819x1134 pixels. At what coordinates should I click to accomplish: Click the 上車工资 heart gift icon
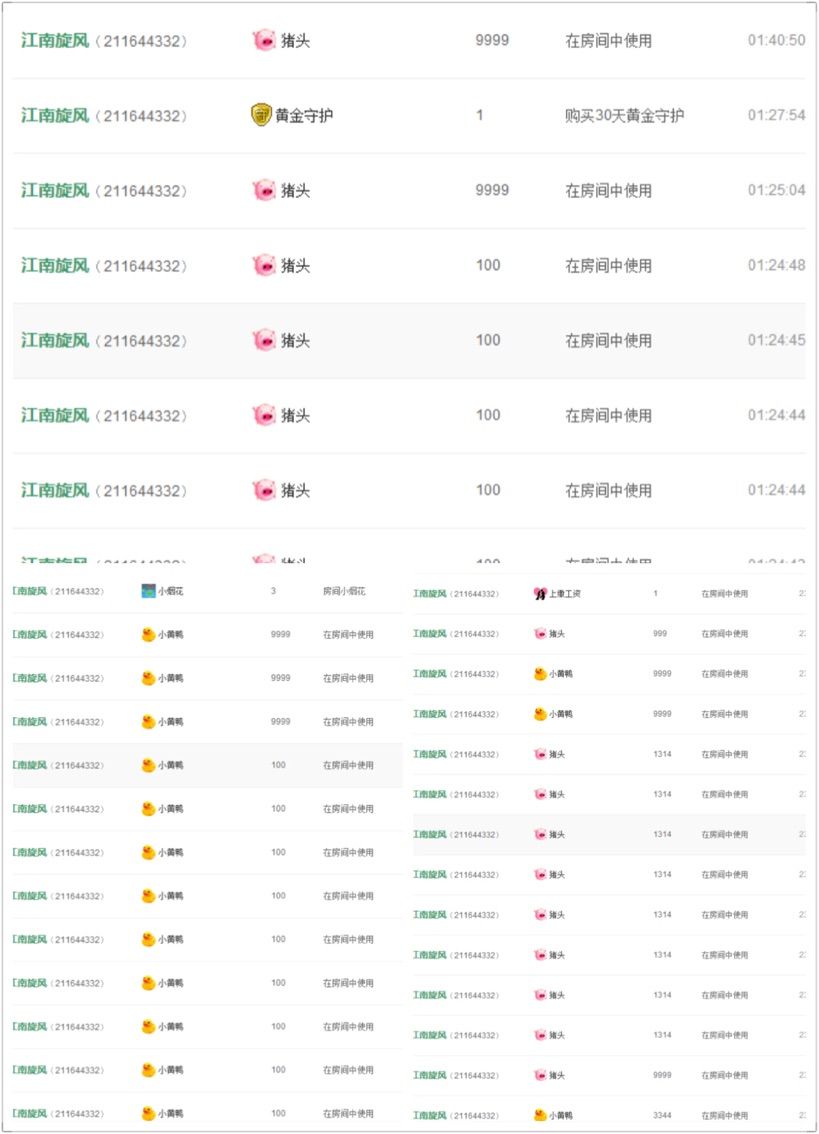(540, 594)
